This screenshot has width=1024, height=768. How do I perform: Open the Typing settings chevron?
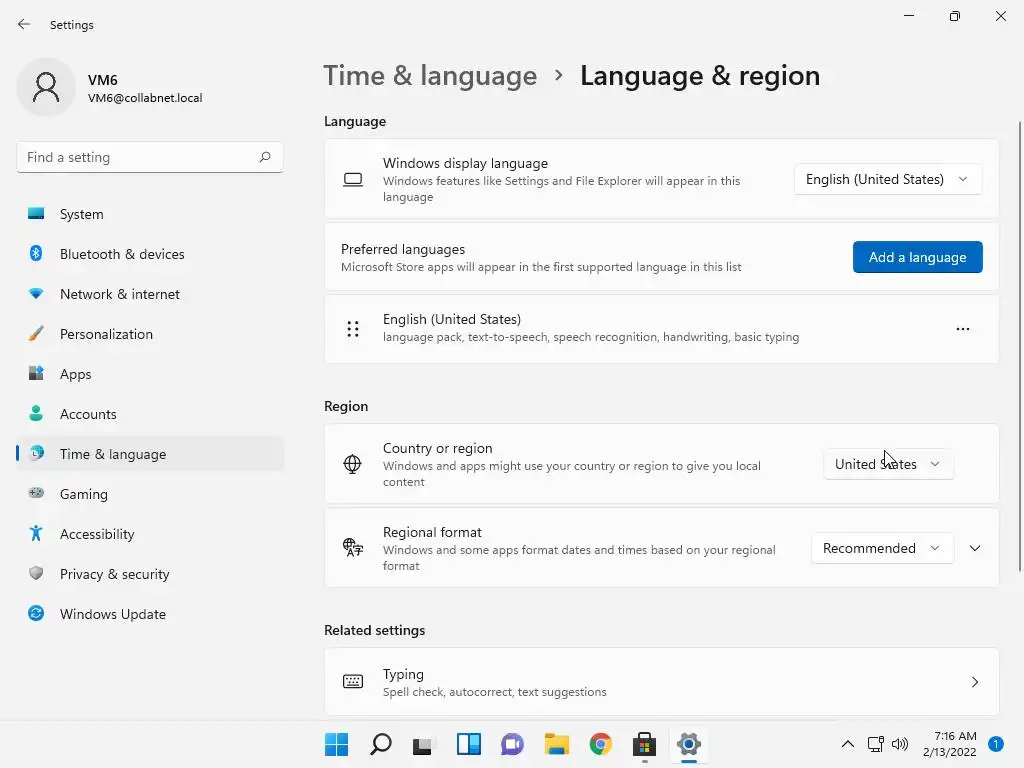(x=975, y=682)
